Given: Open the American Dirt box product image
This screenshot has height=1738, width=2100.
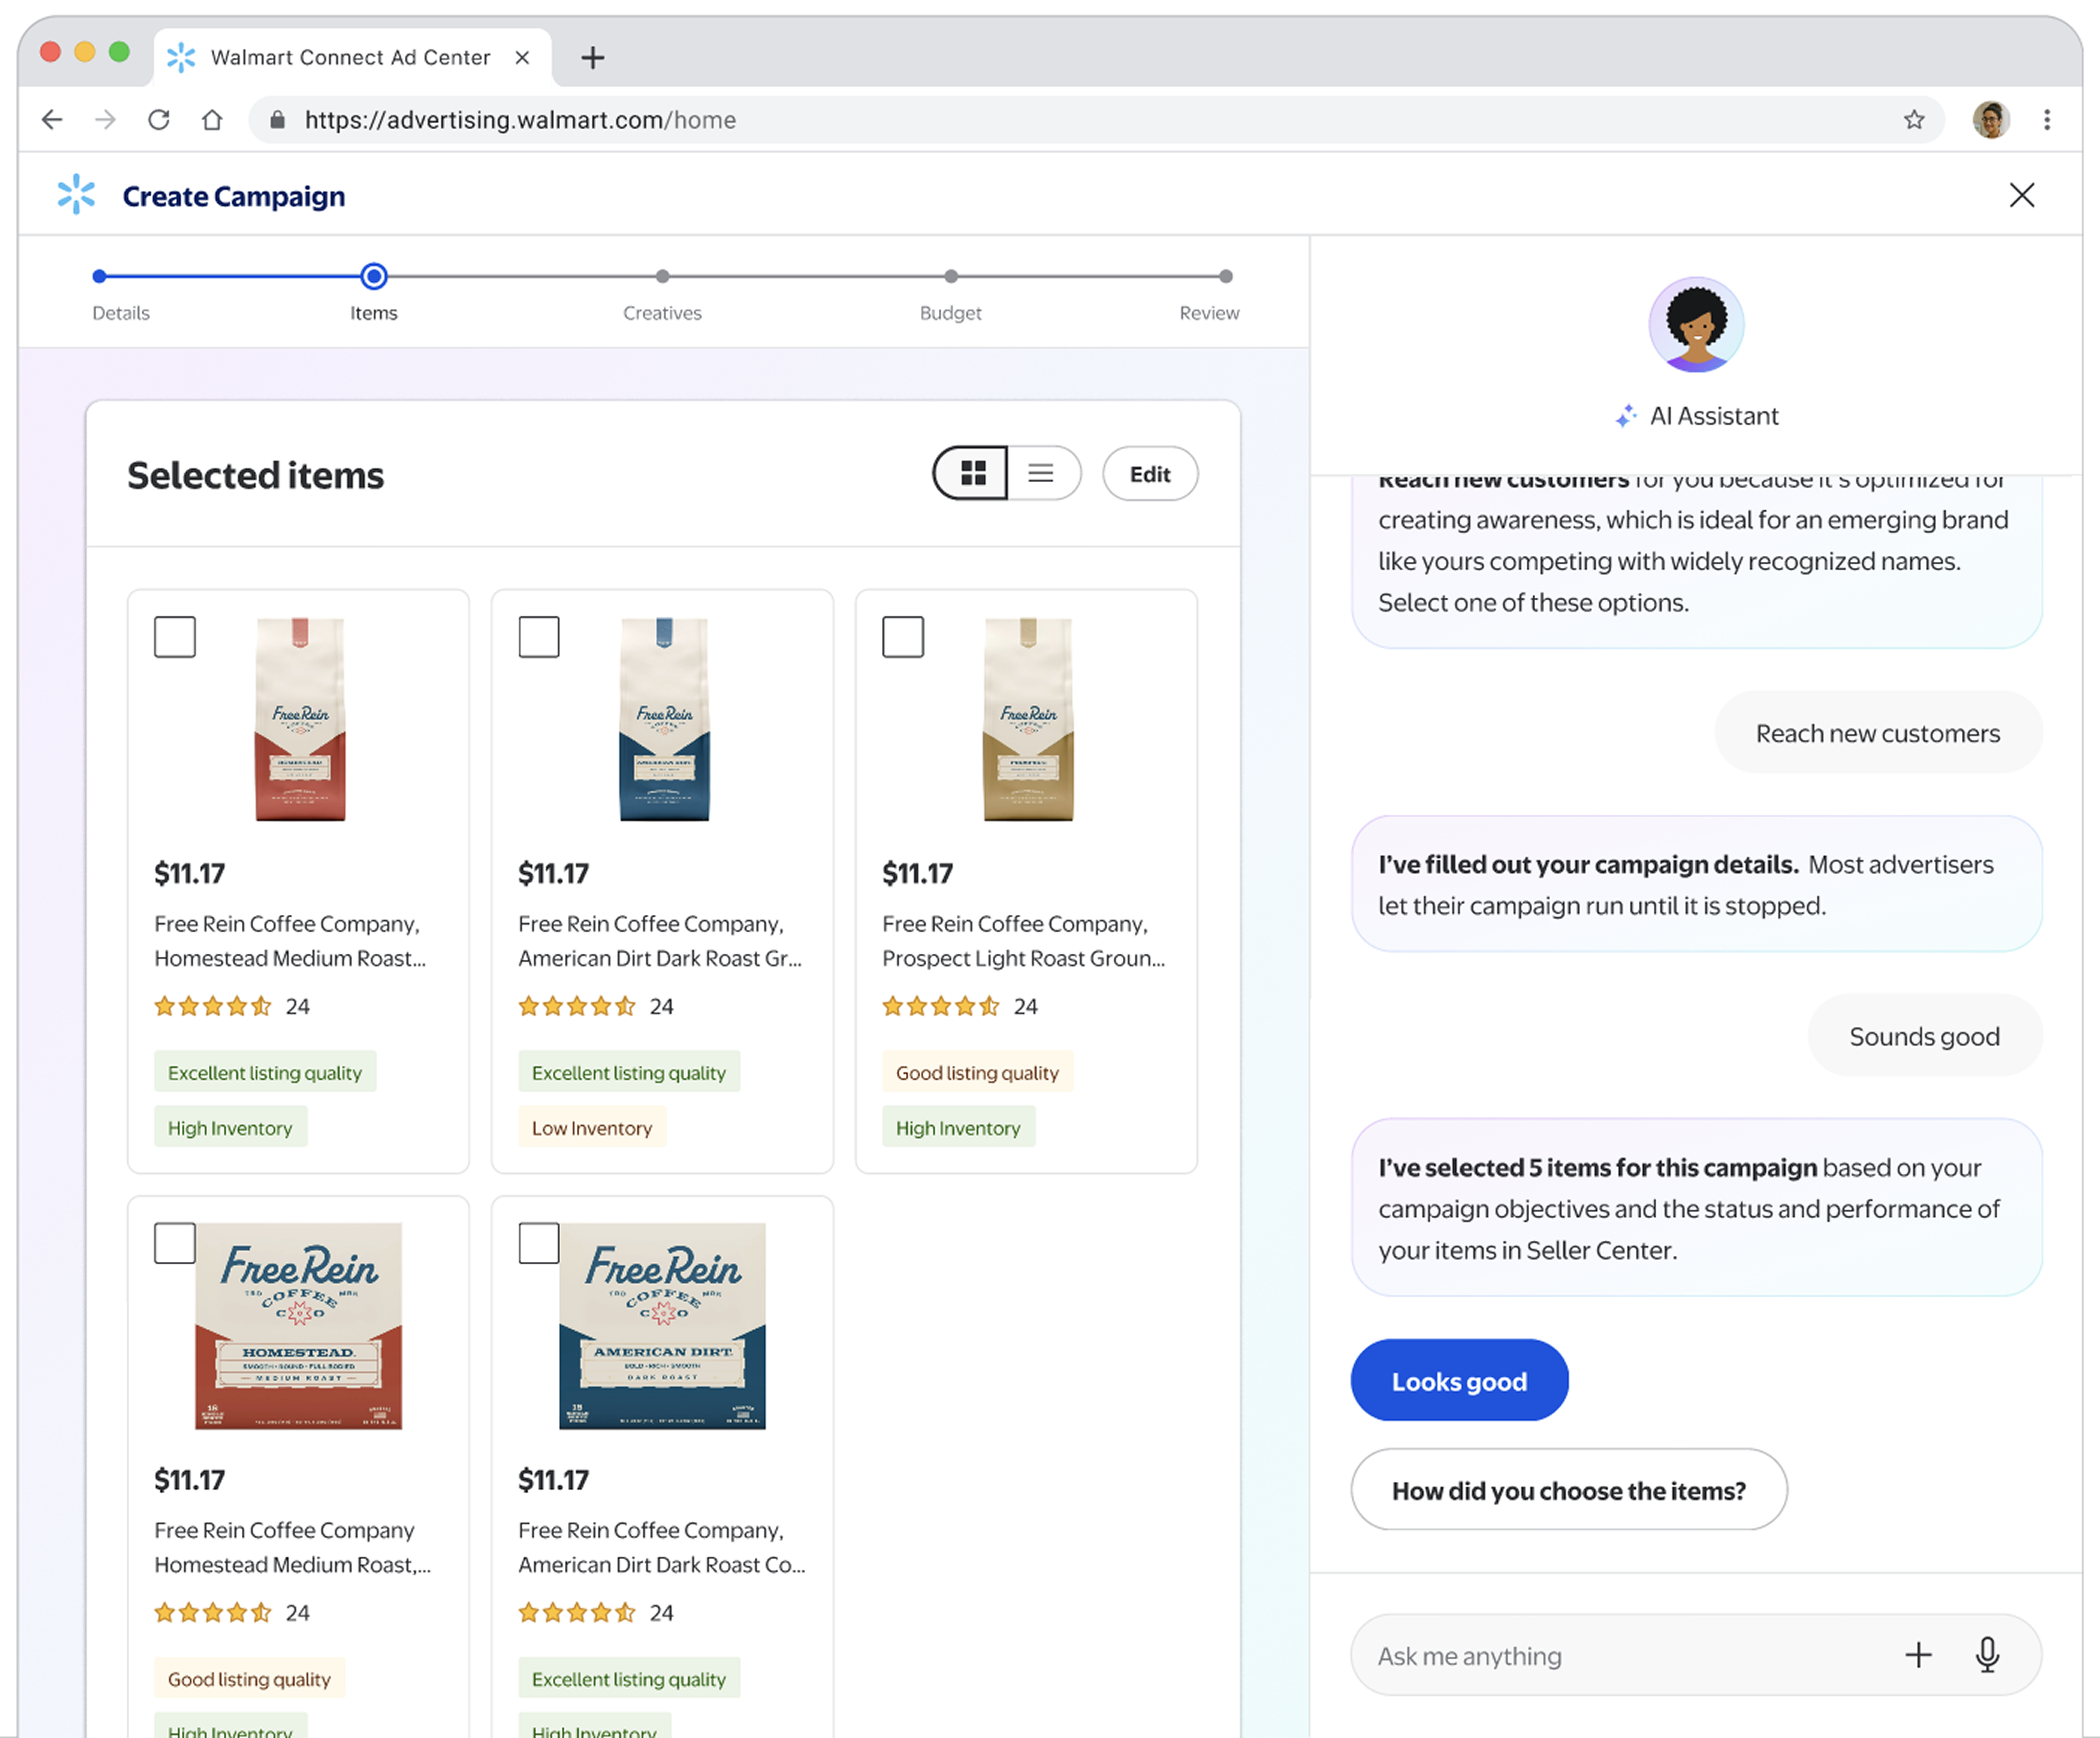Looking at the screenshot, I should click(x=662, y=1326).
